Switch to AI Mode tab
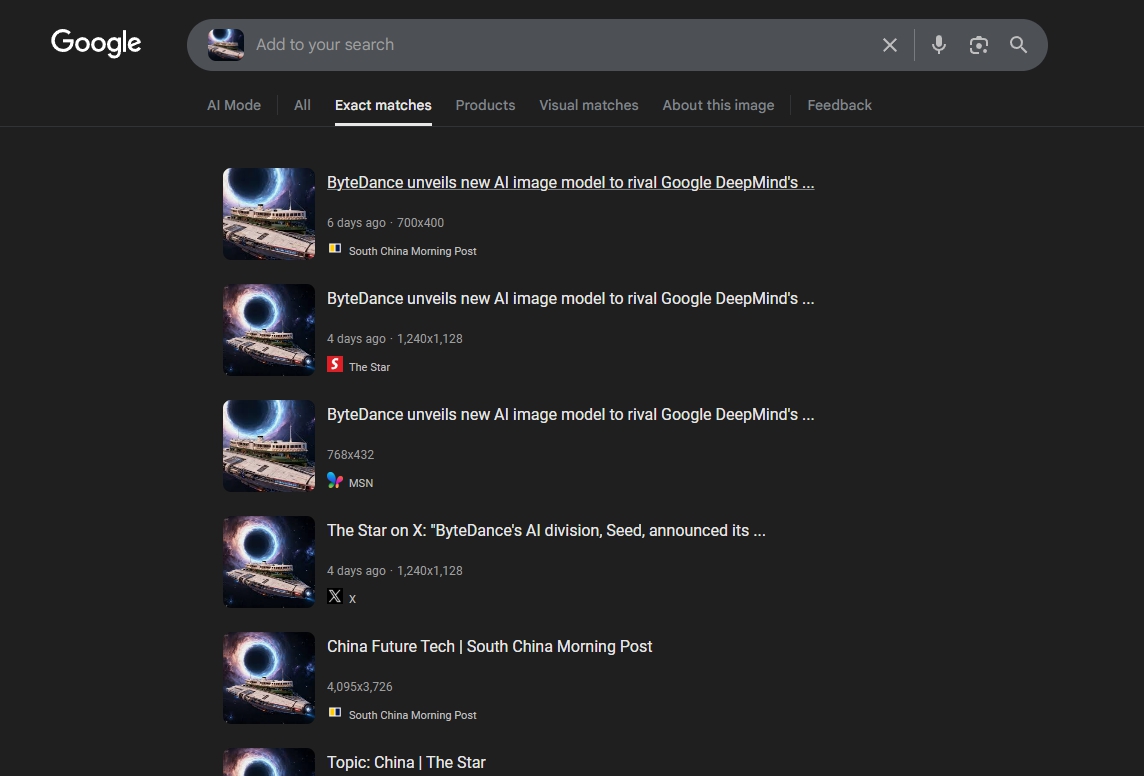The width and height of the screenshot is (1144, 776). coord(233,105)
